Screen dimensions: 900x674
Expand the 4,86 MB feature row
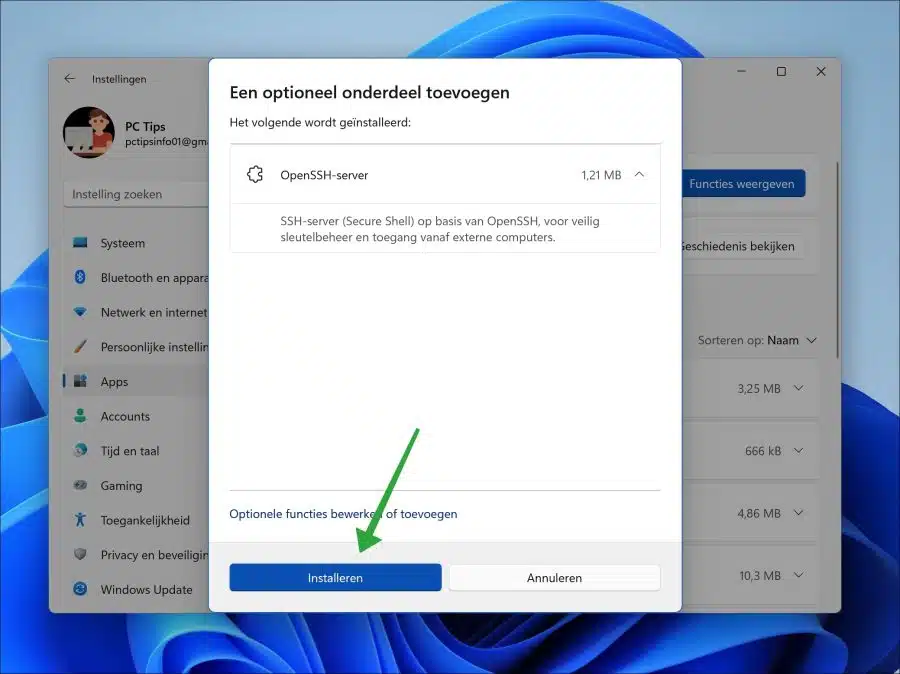[798, 513]
